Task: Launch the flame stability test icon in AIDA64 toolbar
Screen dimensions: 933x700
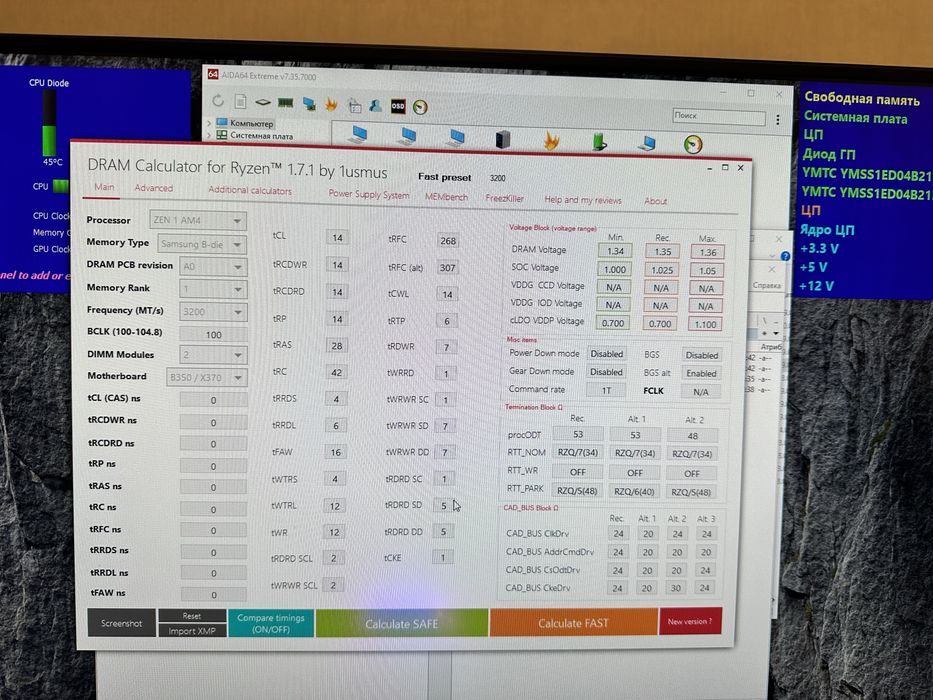Action: pos(331,105)
